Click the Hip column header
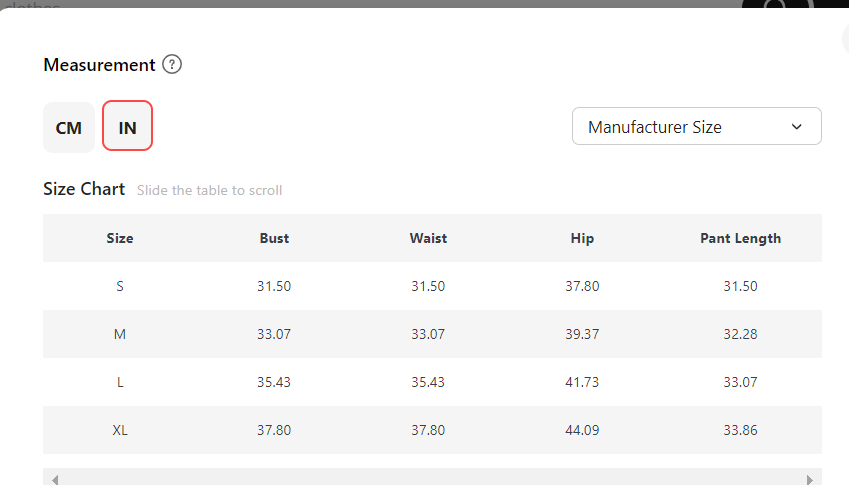The image size is (849, 485). 582,238
